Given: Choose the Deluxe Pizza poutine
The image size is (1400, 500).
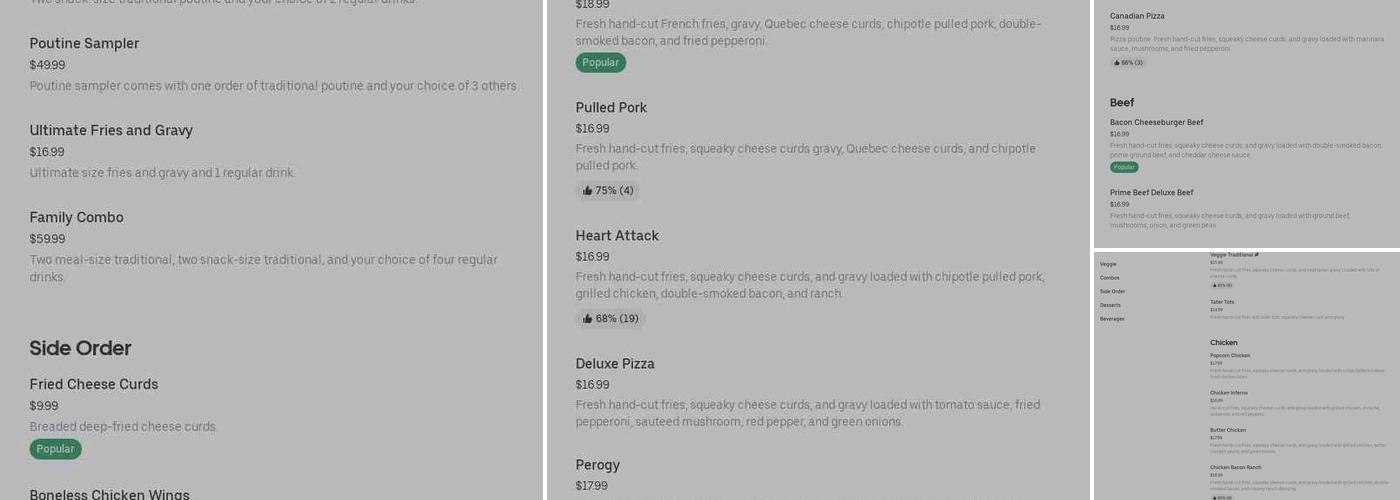Looking at the screenshot, I should click(x=615, y=364).
